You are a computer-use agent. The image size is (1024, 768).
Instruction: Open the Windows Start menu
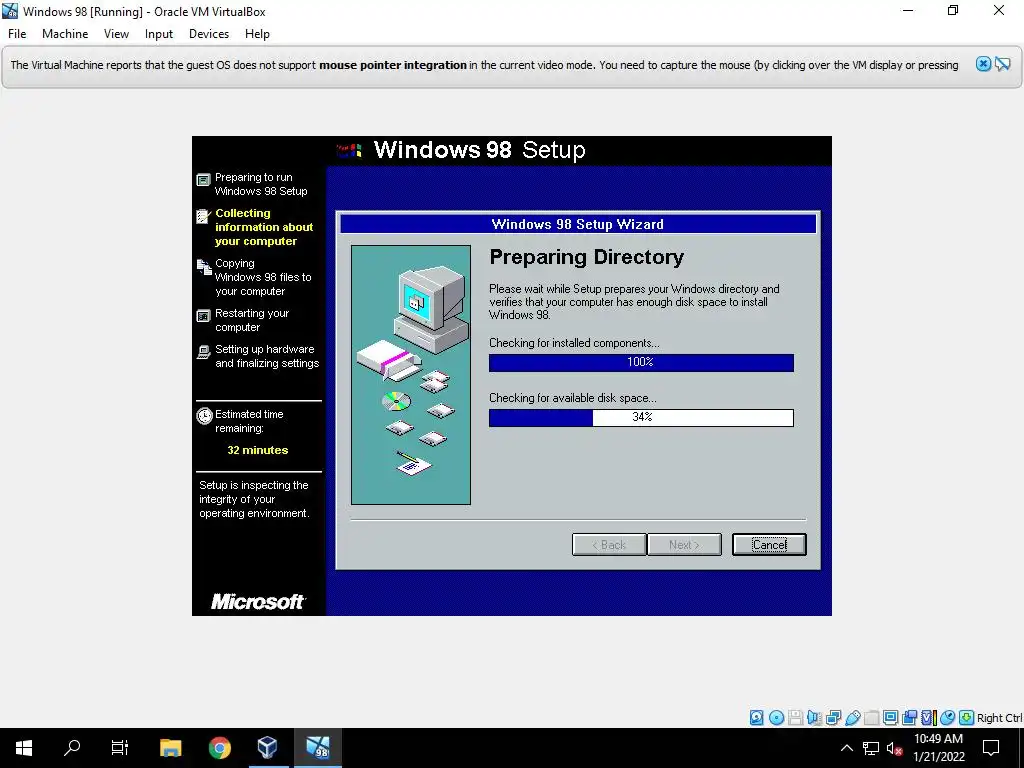pos(24,748)
